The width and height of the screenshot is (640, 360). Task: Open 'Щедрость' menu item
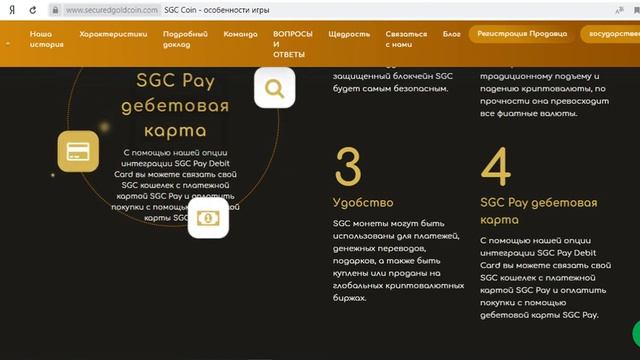point(349,34)
